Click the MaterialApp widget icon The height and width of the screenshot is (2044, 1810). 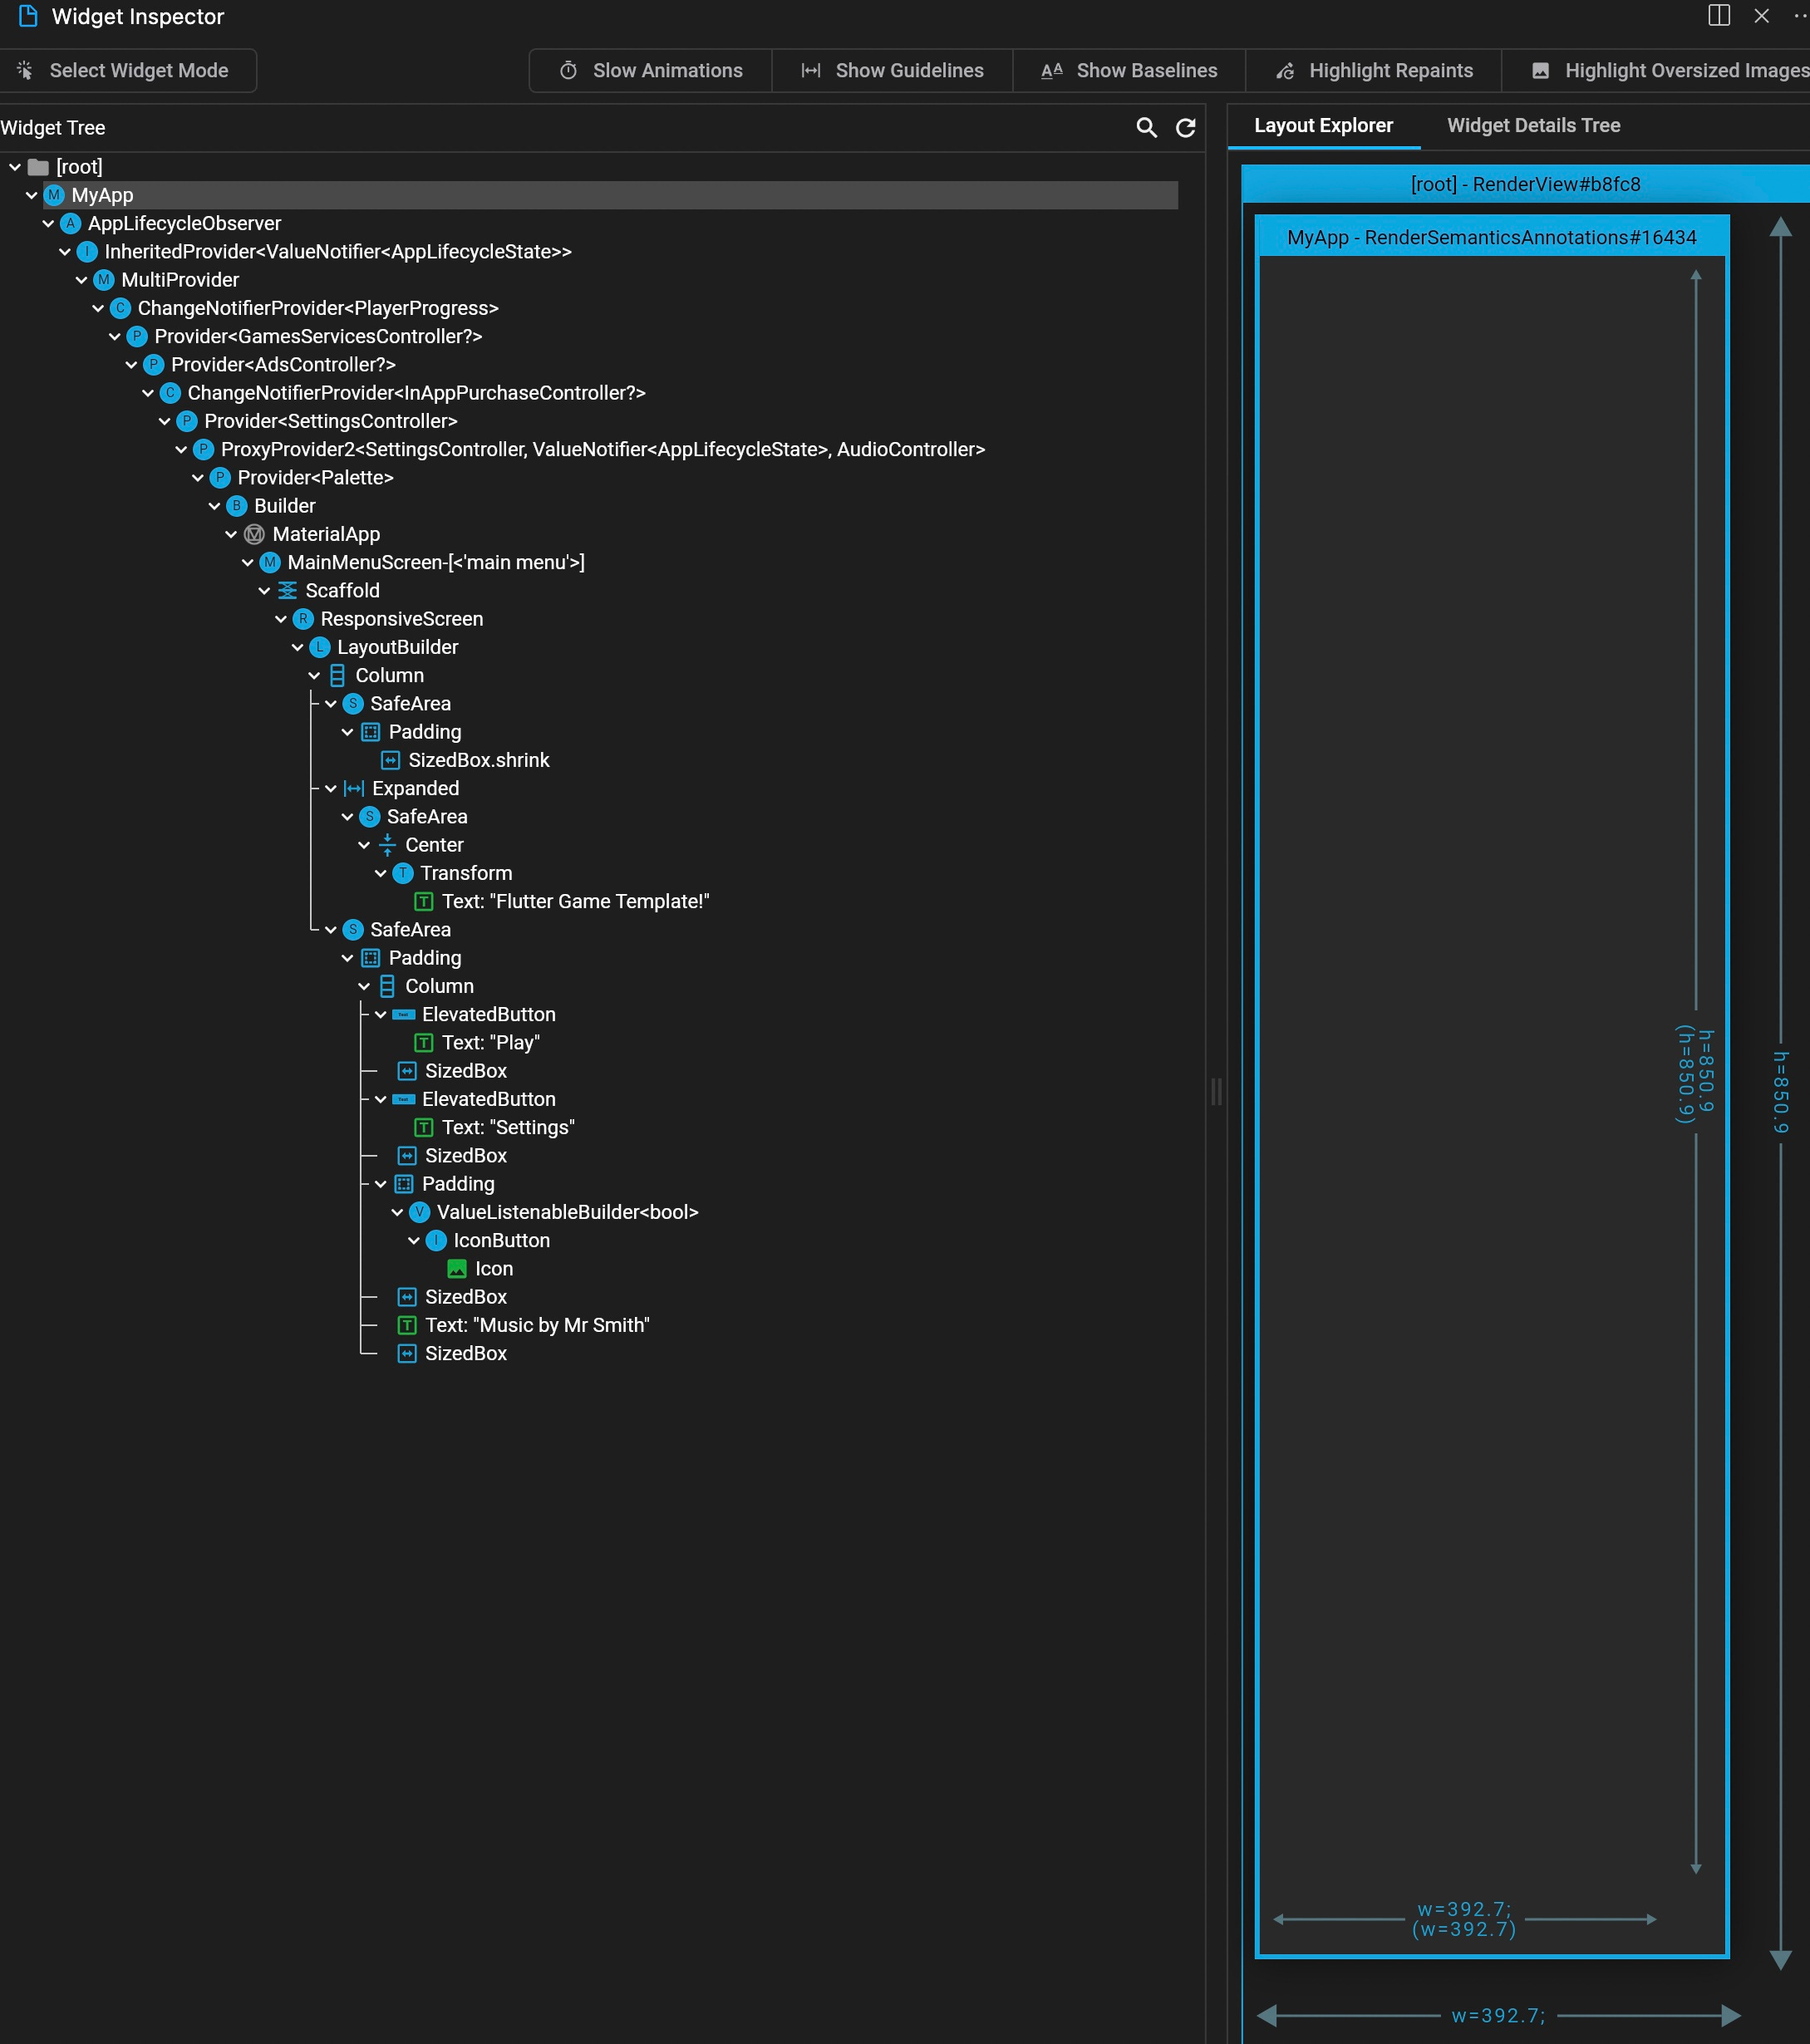coord(254,534)
